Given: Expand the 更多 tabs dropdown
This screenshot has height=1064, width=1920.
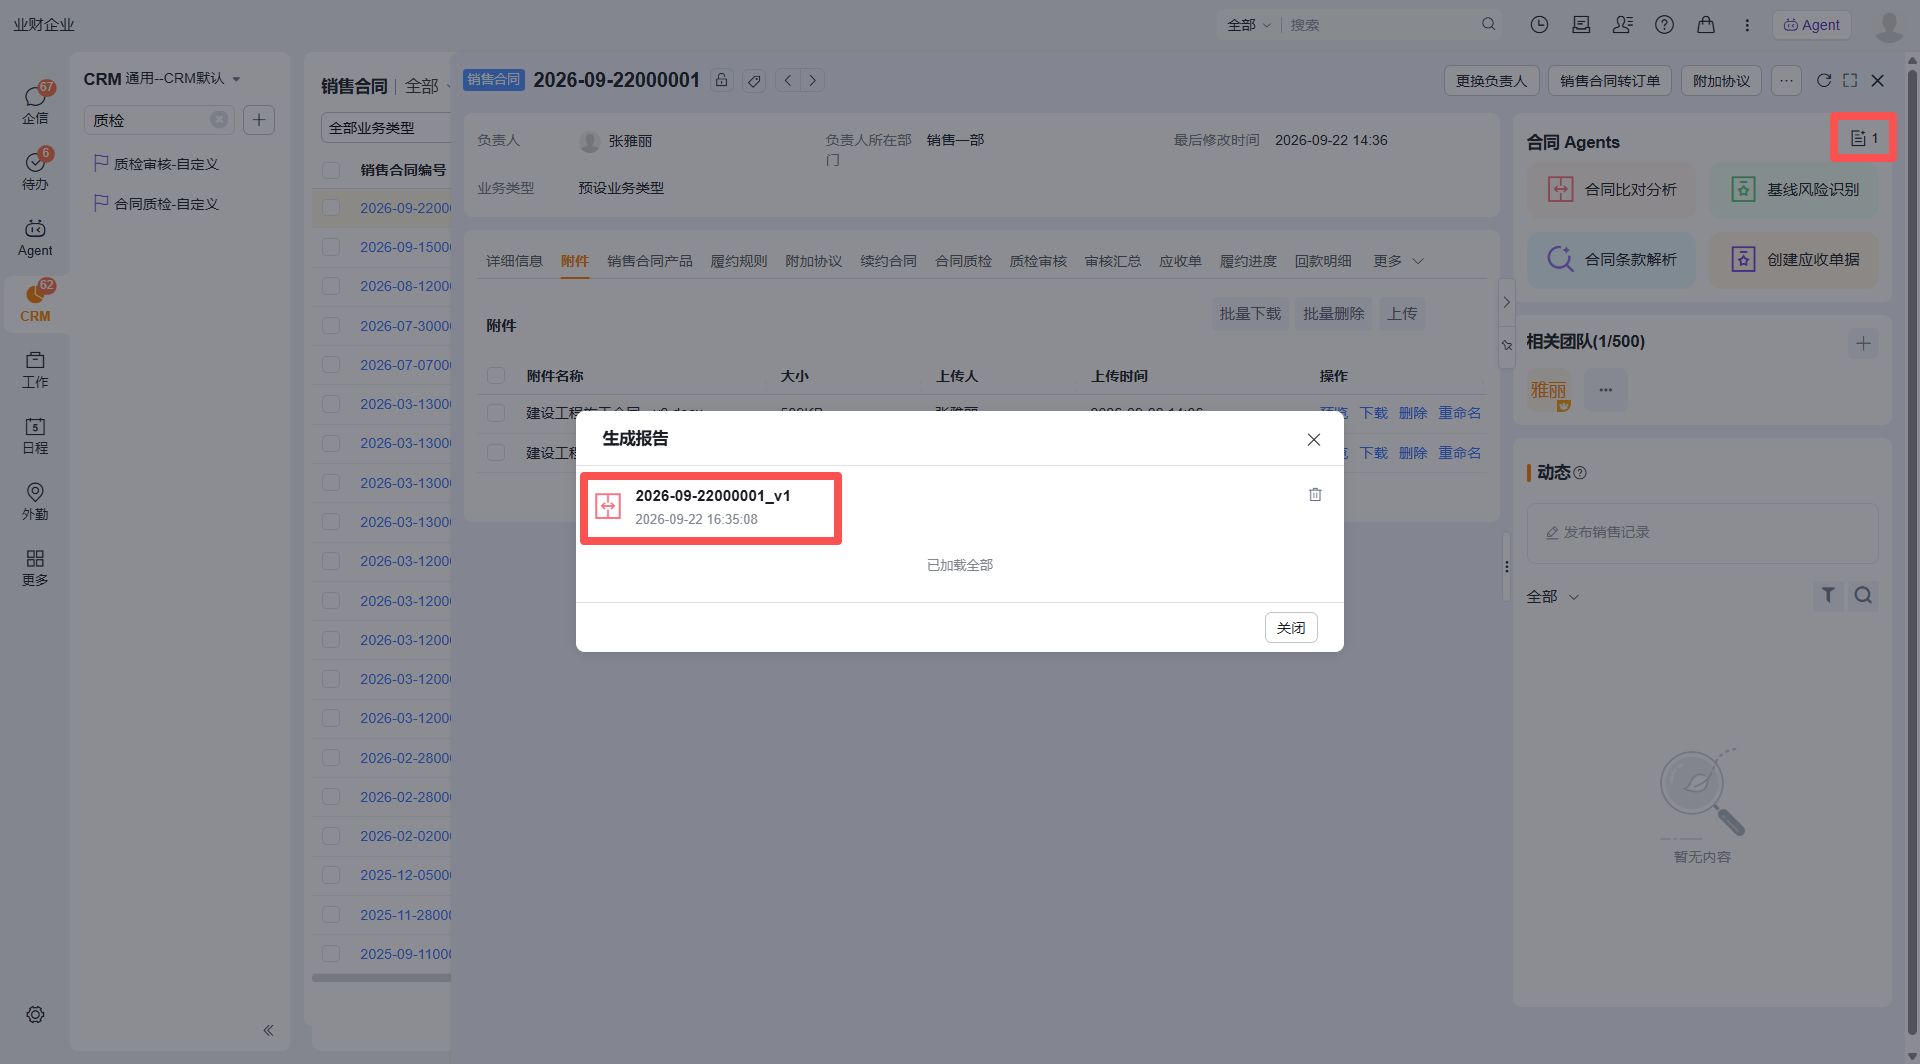Looking at the screenshot, I should click(1398, 261).
